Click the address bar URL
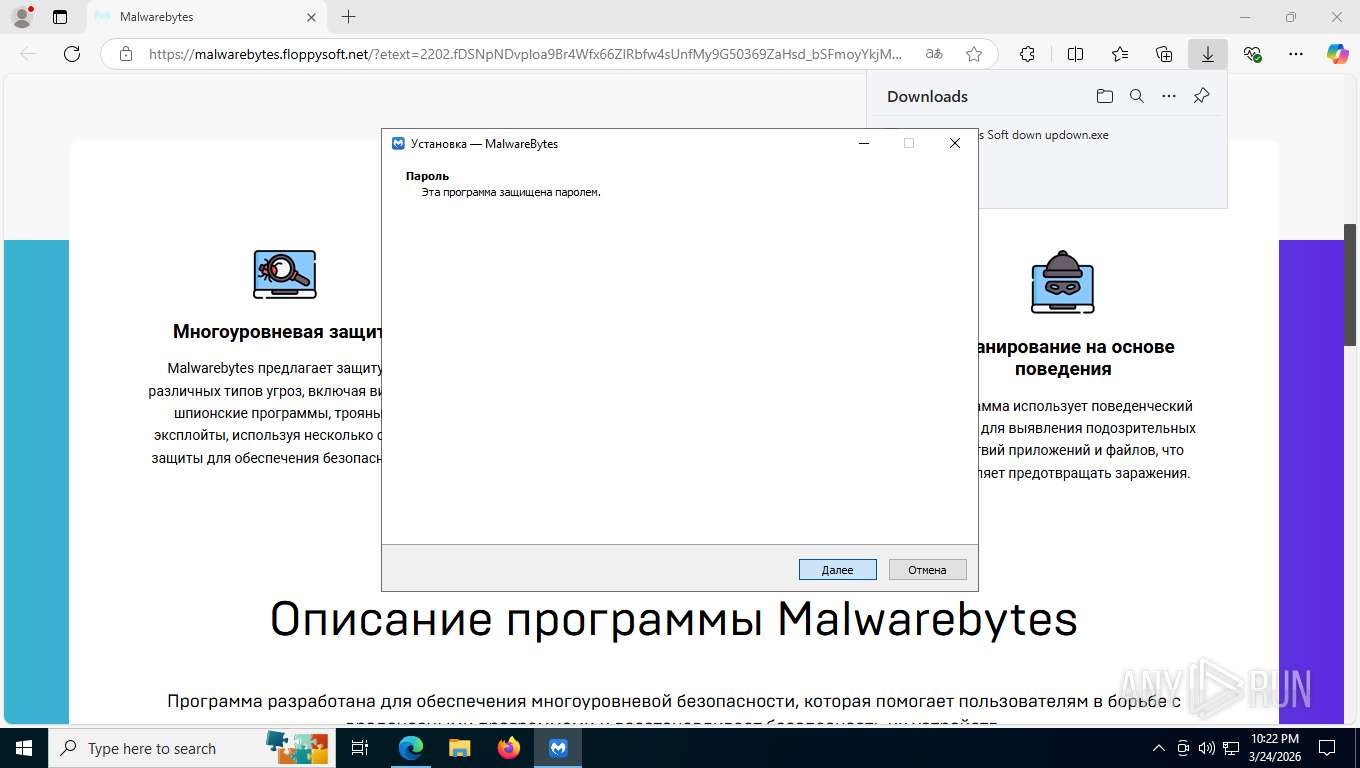The image size is (1360, 768). pos(525,54)
